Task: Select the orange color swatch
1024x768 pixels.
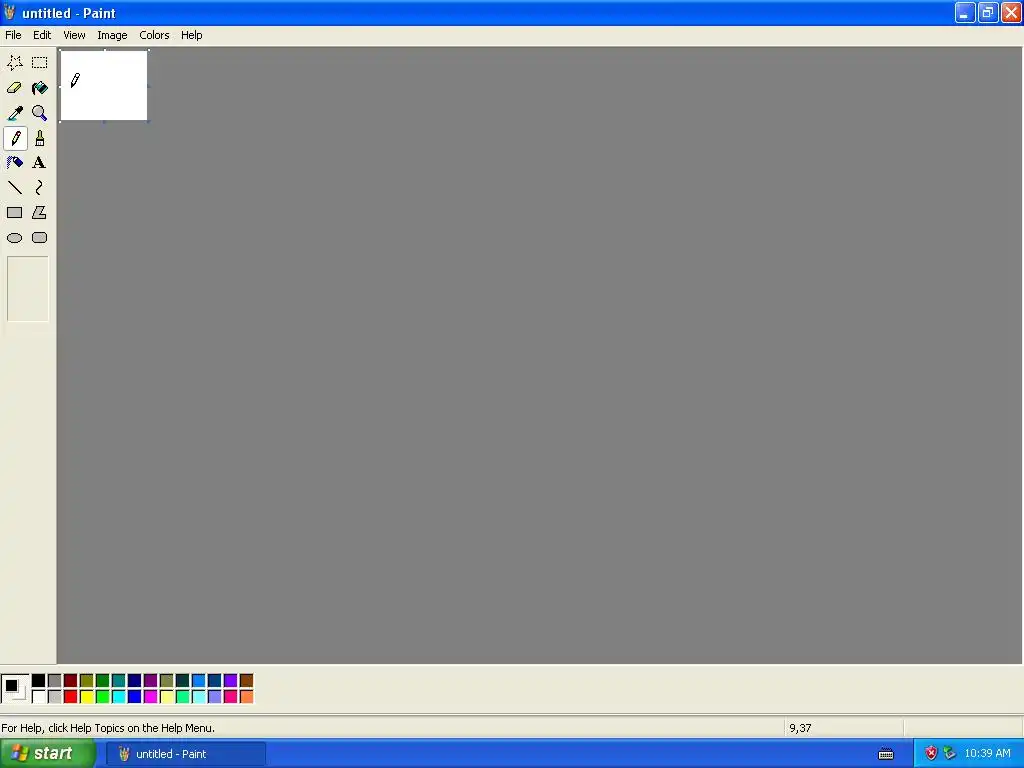Action: tap(246, 697)
